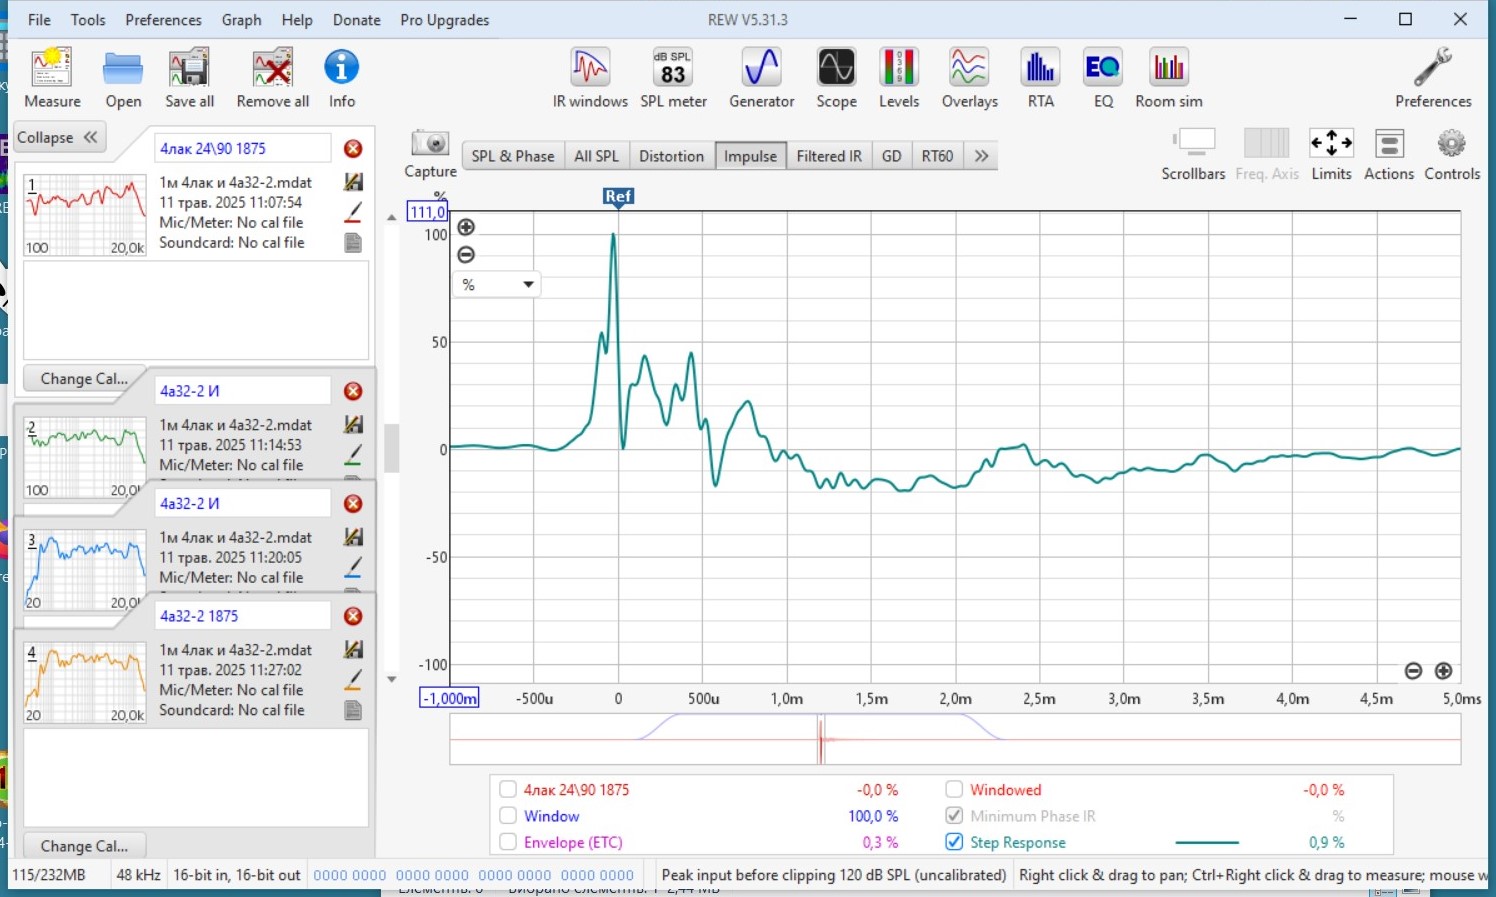Save the measurement dated 11:07:54
1496x897 pixels.
coord(353,182)
